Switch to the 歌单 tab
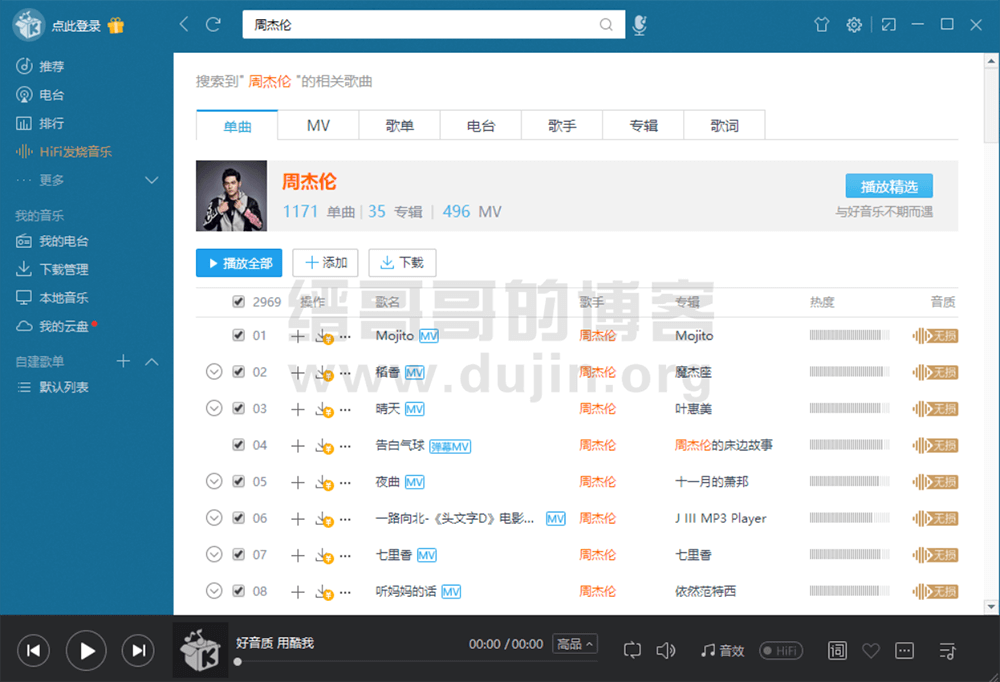 [399, 125]
